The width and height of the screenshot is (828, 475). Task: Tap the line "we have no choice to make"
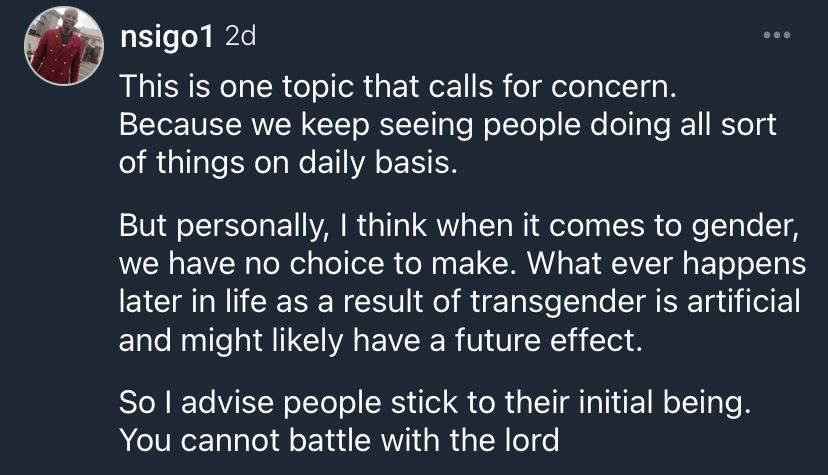(462, 264)
